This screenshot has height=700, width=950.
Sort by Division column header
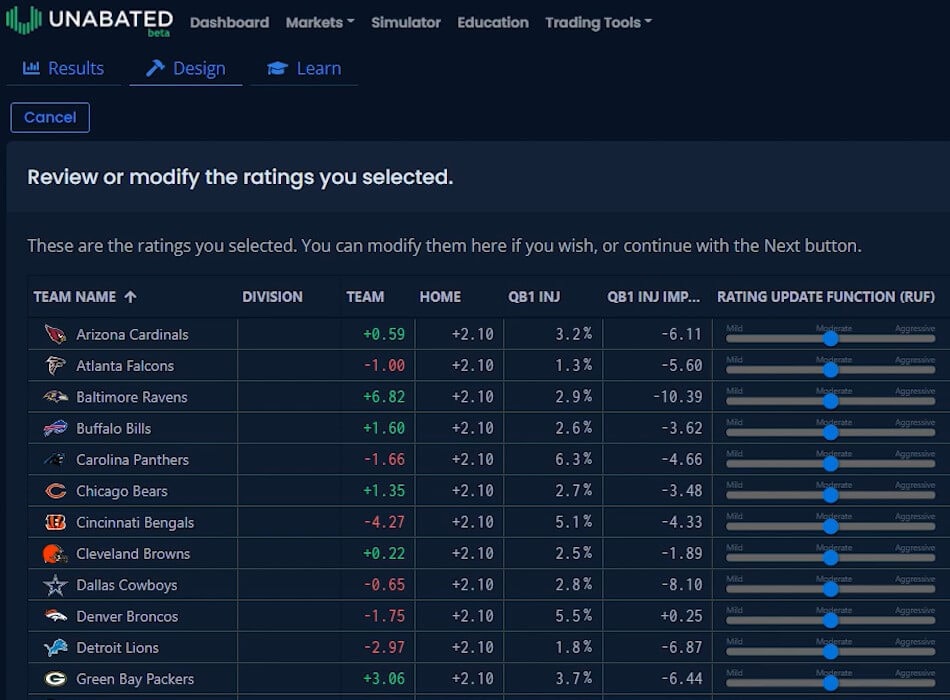[x=273, y=297]
